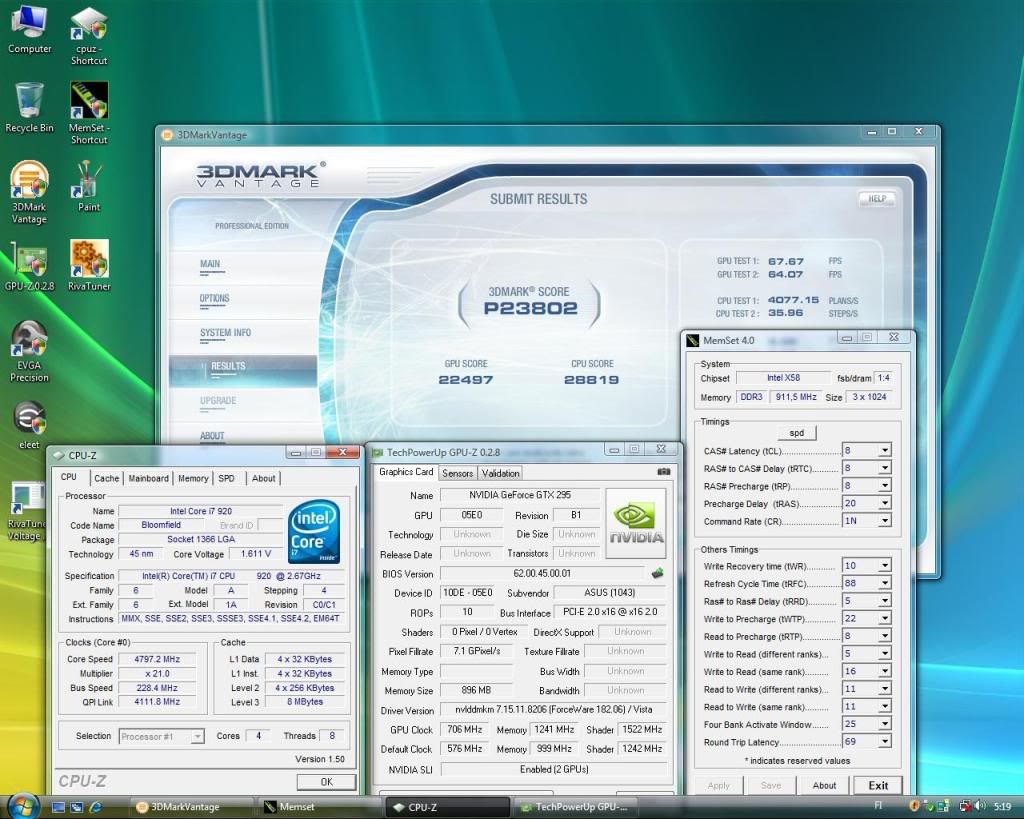Image resolution: width=1024 pixels, height=819 pixels.
Task: Open the Refresh Cycle Time (tRFC) dropdown
Action: coord(884,583)
